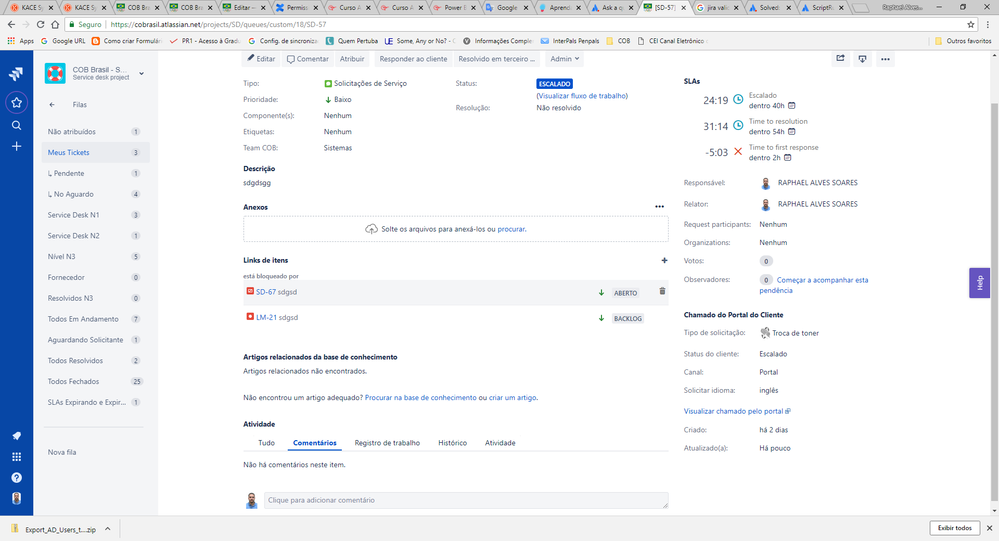Go back with Filas arrow
999x541 pixels.
52,105
